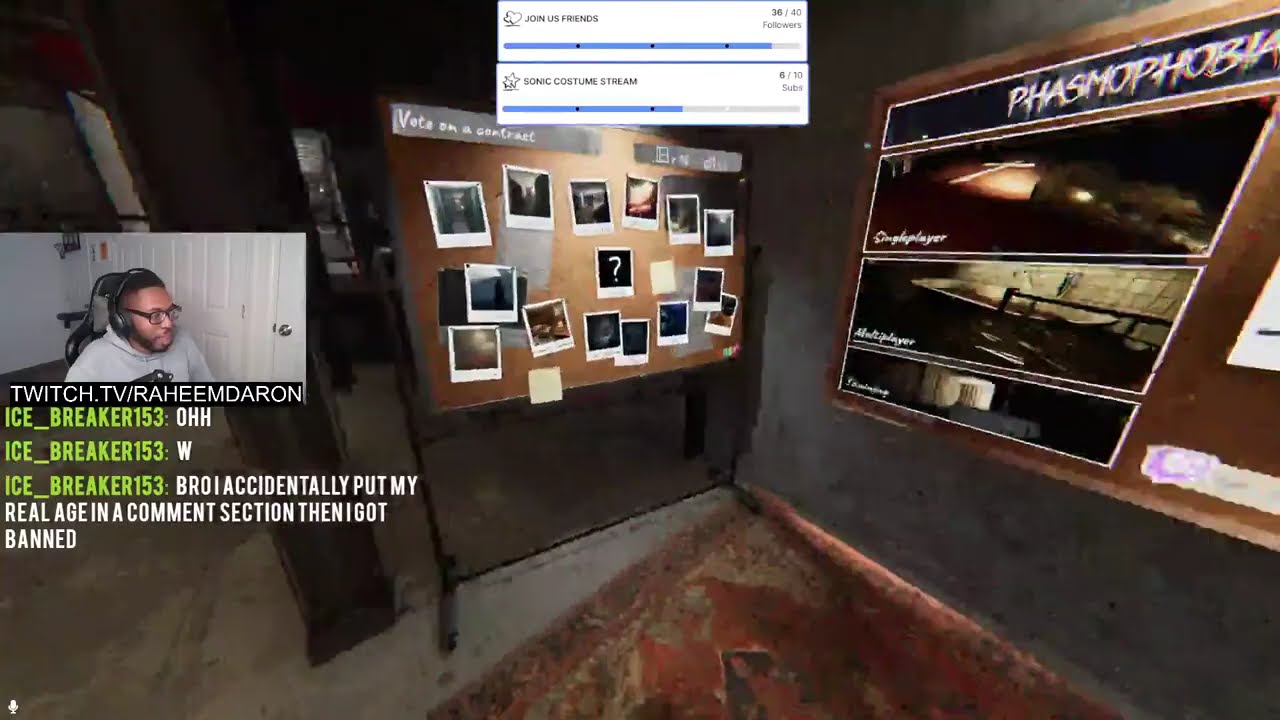Screen dimensions: 1280x720
Task: Click the subs goal progress bar
Action: point(652,108)
